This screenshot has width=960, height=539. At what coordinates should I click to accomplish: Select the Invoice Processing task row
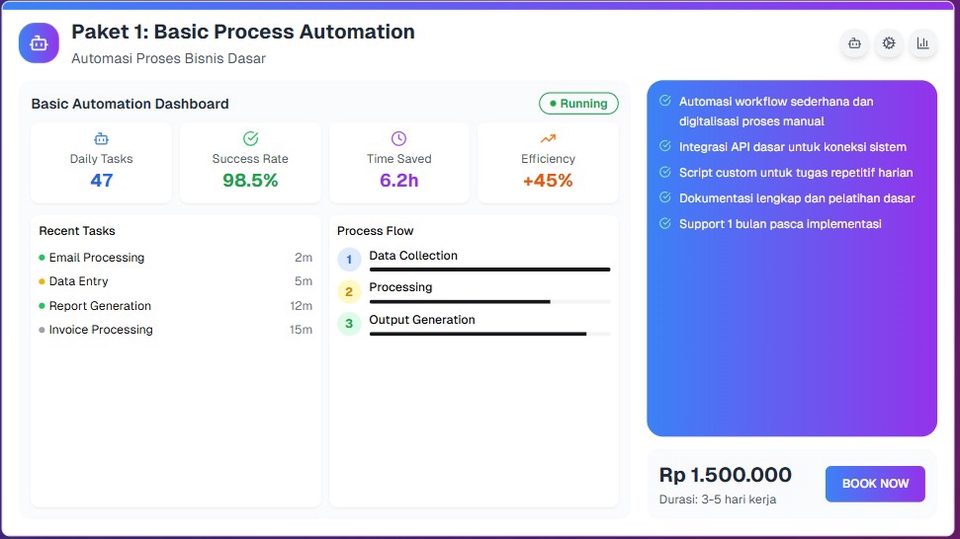coord(100,330)
